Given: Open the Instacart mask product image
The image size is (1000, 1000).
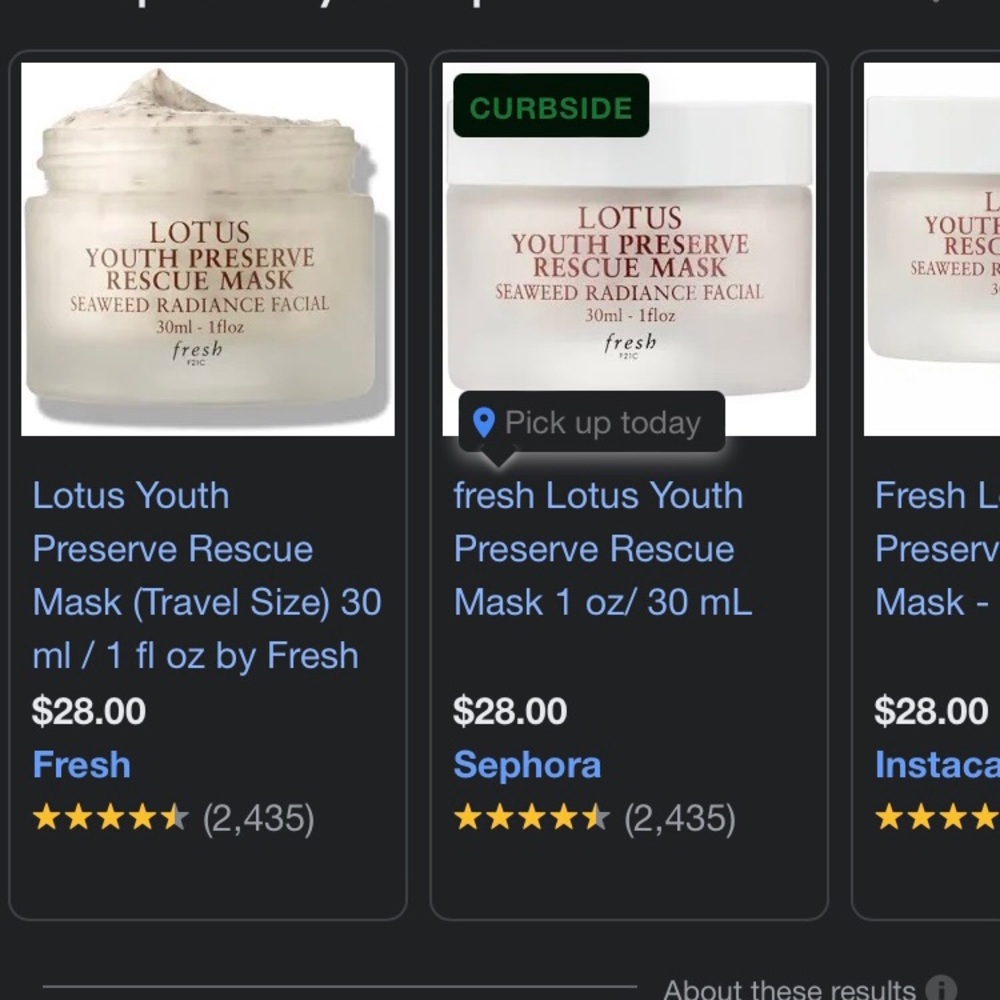Looking at the screenshot, I should (932, 249).
